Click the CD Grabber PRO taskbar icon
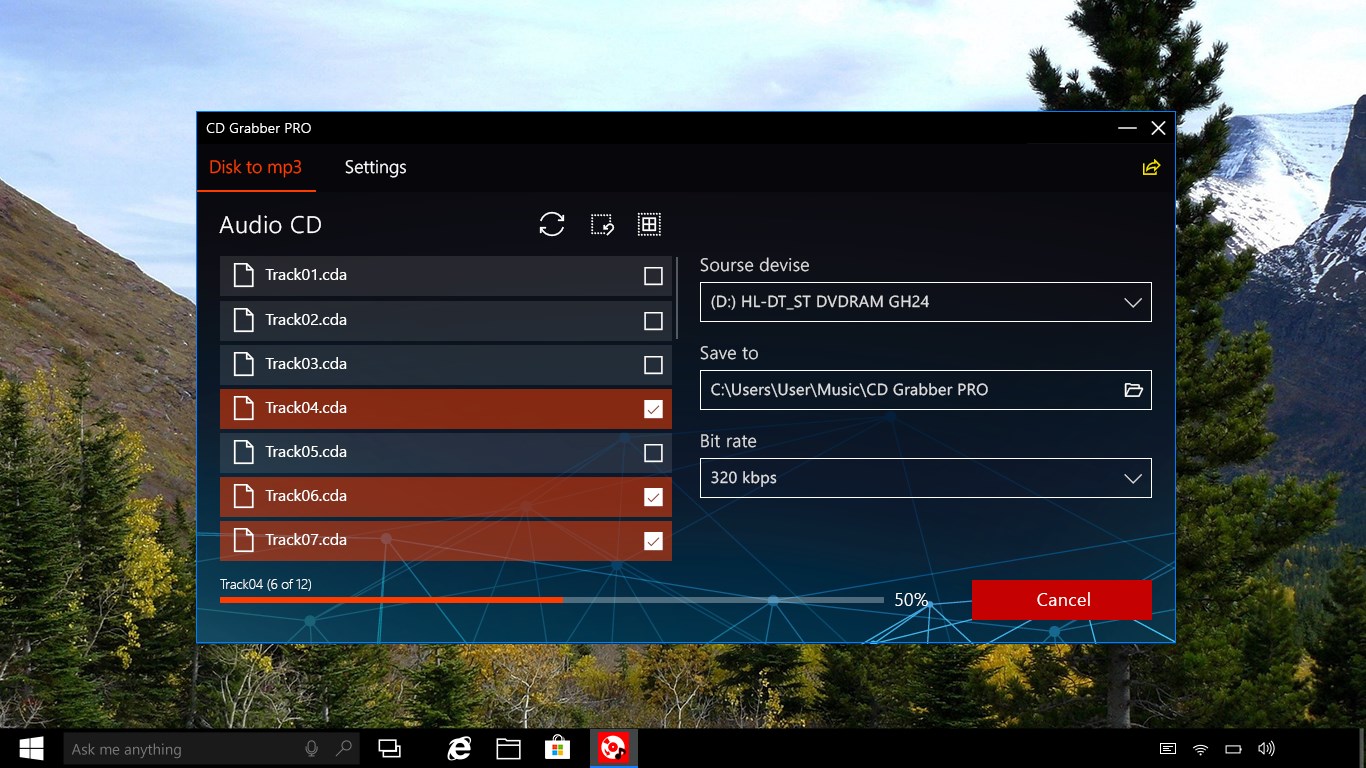Screen dimensions: 1366x768 point(613,748)
